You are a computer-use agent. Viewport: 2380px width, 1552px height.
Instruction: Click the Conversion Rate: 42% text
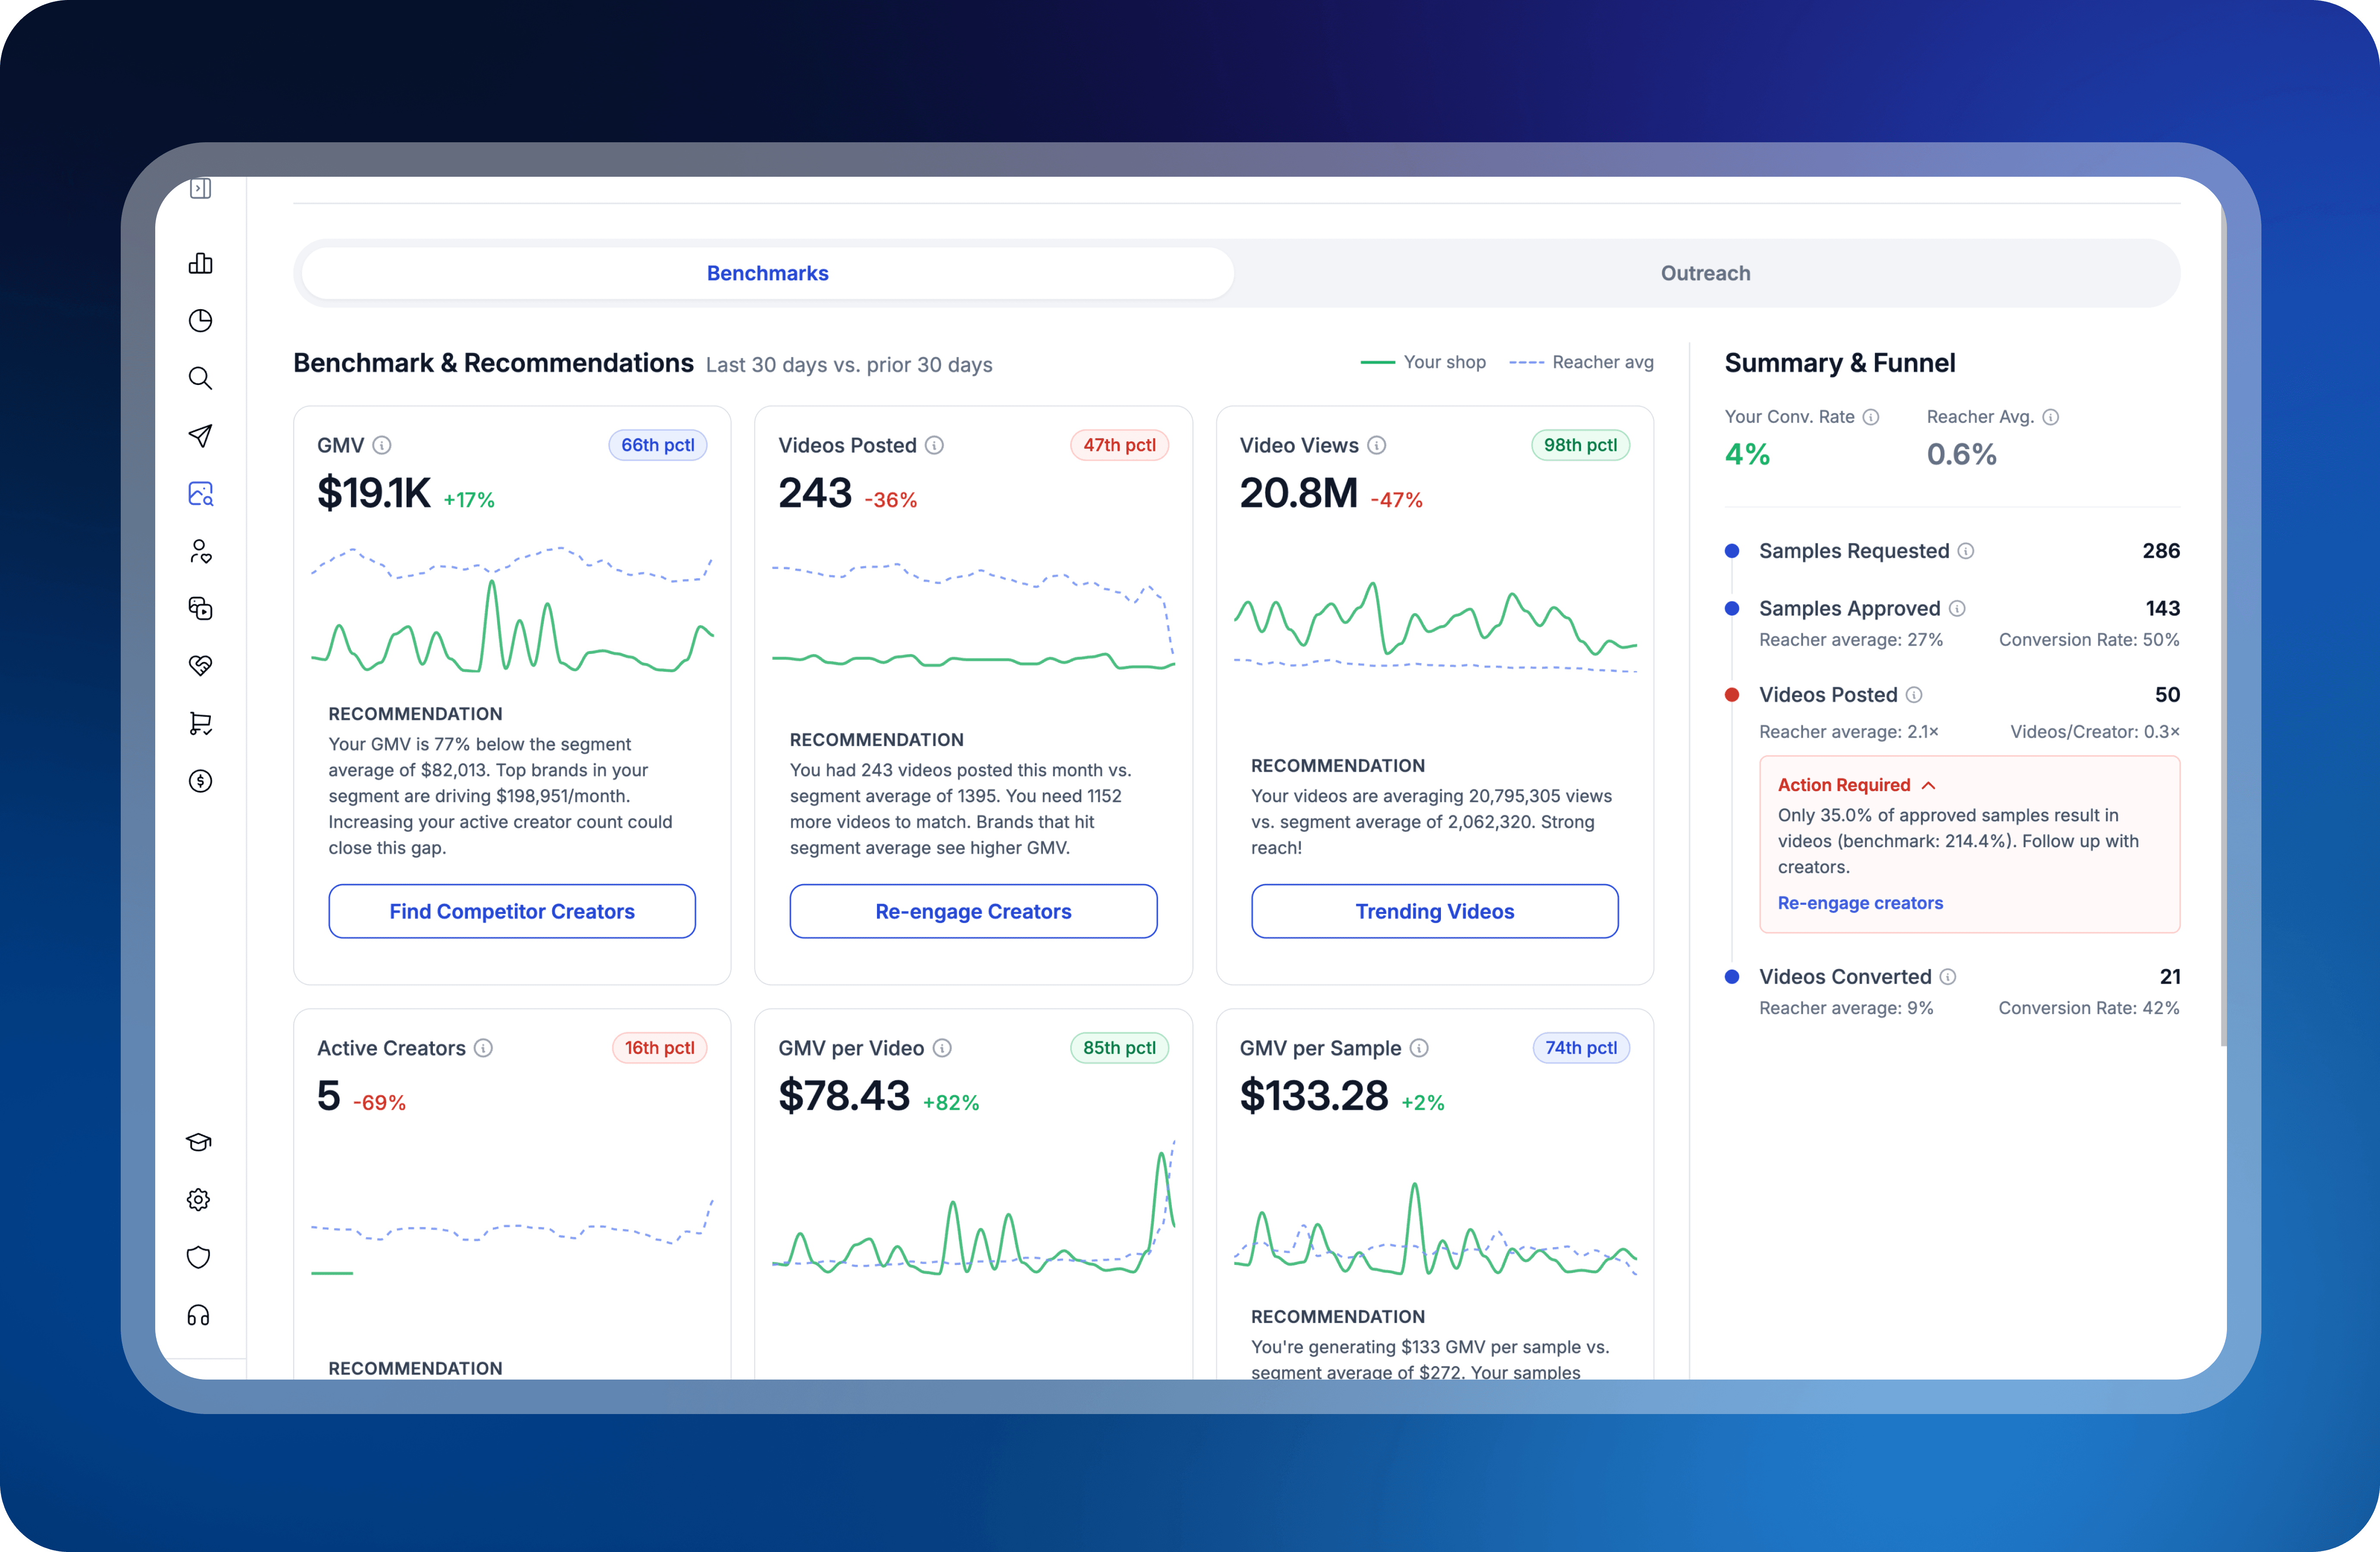2089,1008
